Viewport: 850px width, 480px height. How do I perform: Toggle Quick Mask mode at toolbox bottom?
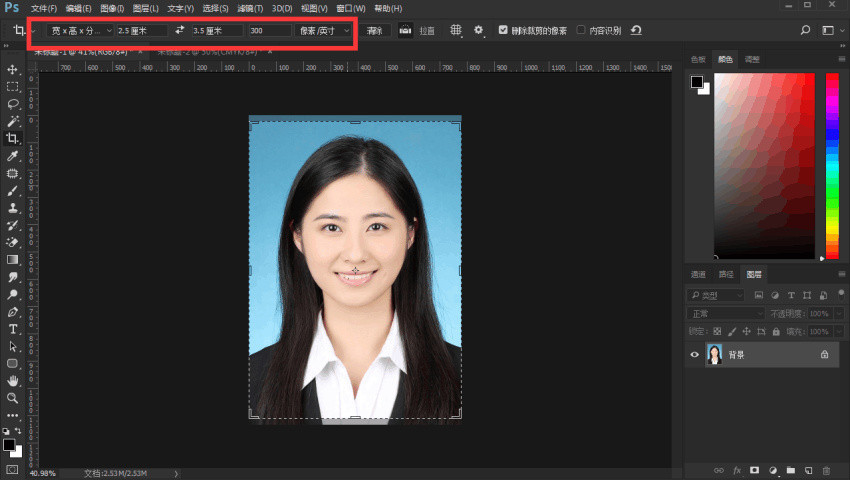(x=12, y=470)
